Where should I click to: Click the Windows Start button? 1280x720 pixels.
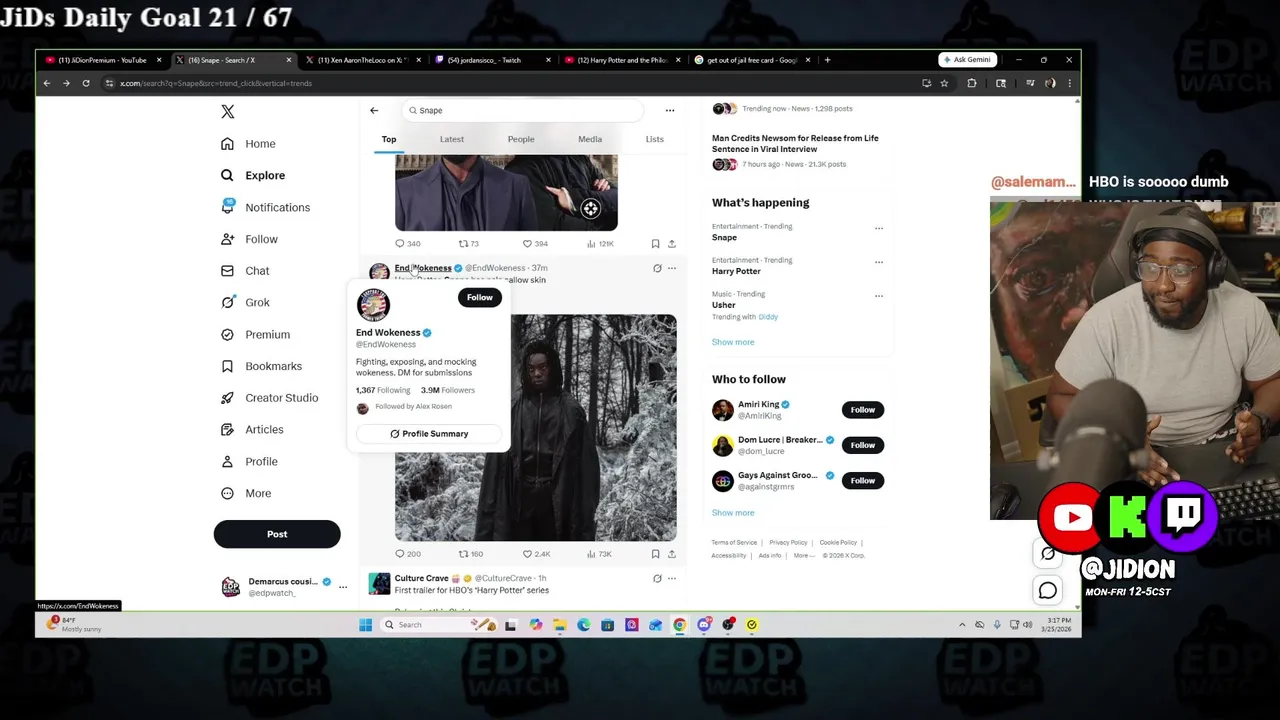coord(365,625)
